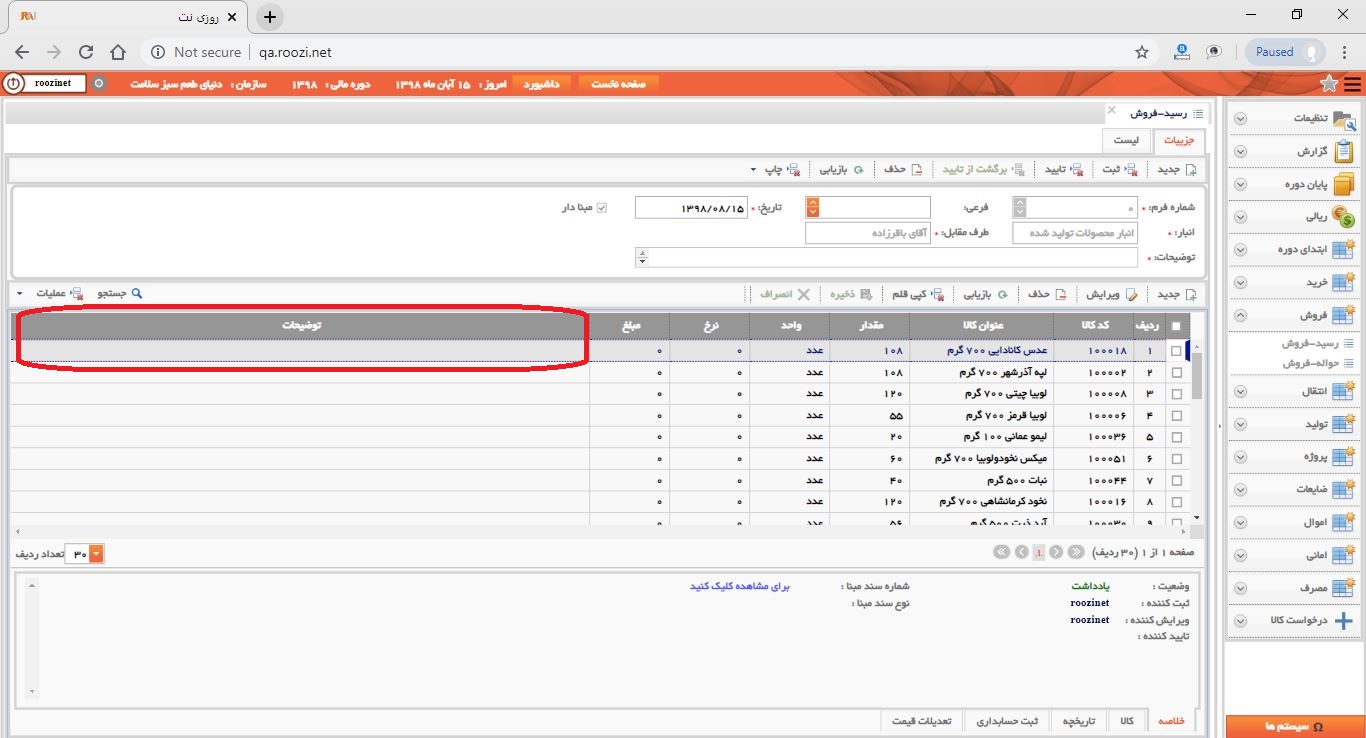The height and width of the screenshot is (738, 1366).
Task: Click the برای مشاهده کلیک کنید link
Action: tap(740, 587)
